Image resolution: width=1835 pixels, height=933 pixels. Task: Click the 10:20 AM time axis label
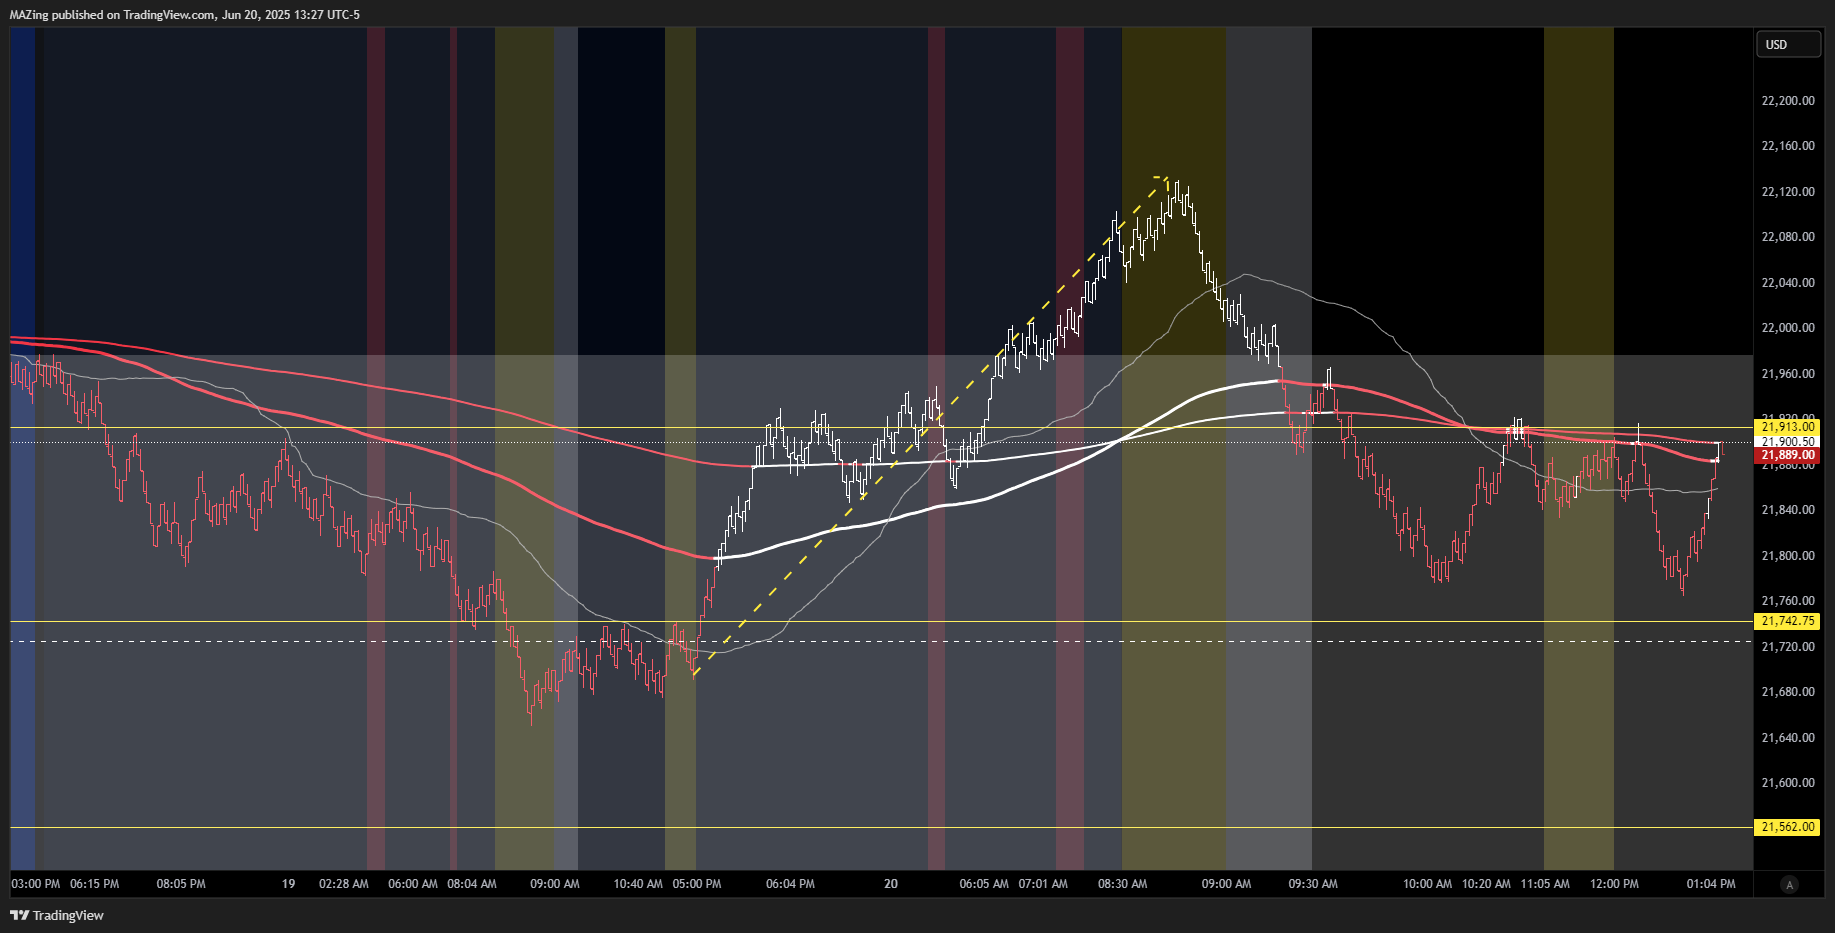click(1487, 884)
